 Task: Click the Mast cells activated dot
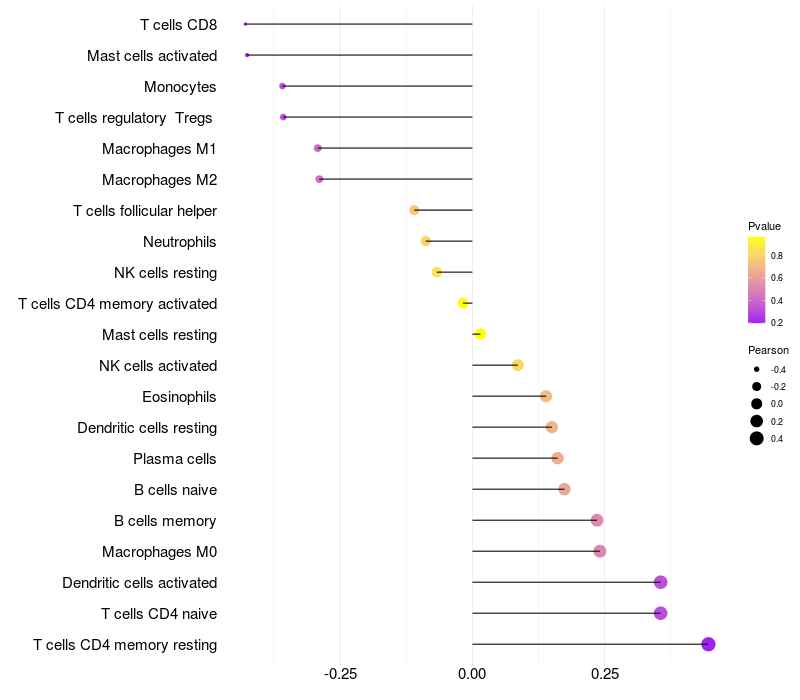click(247, 55)
